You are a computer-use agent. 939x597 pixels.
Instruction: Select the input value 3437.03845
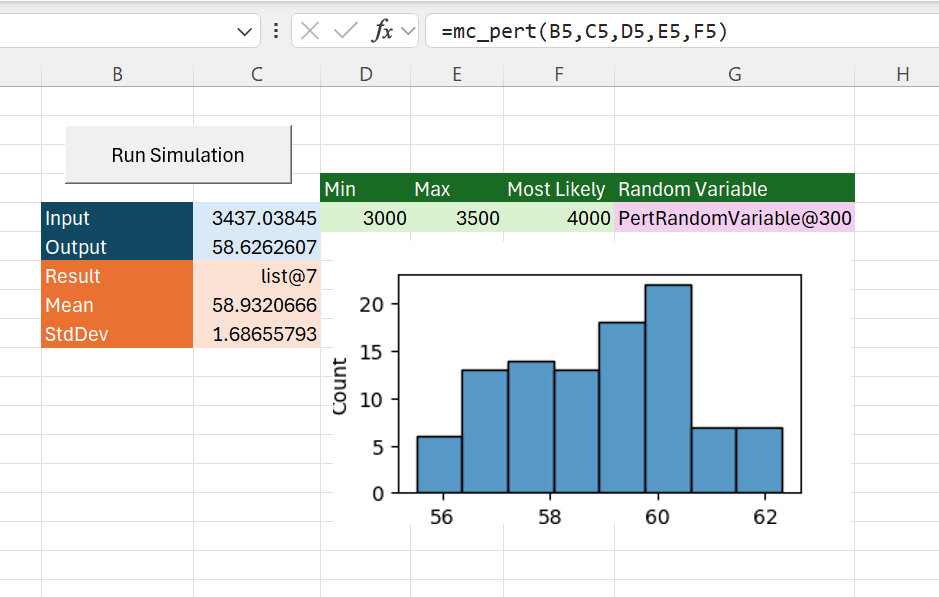[x=257, y=217]
